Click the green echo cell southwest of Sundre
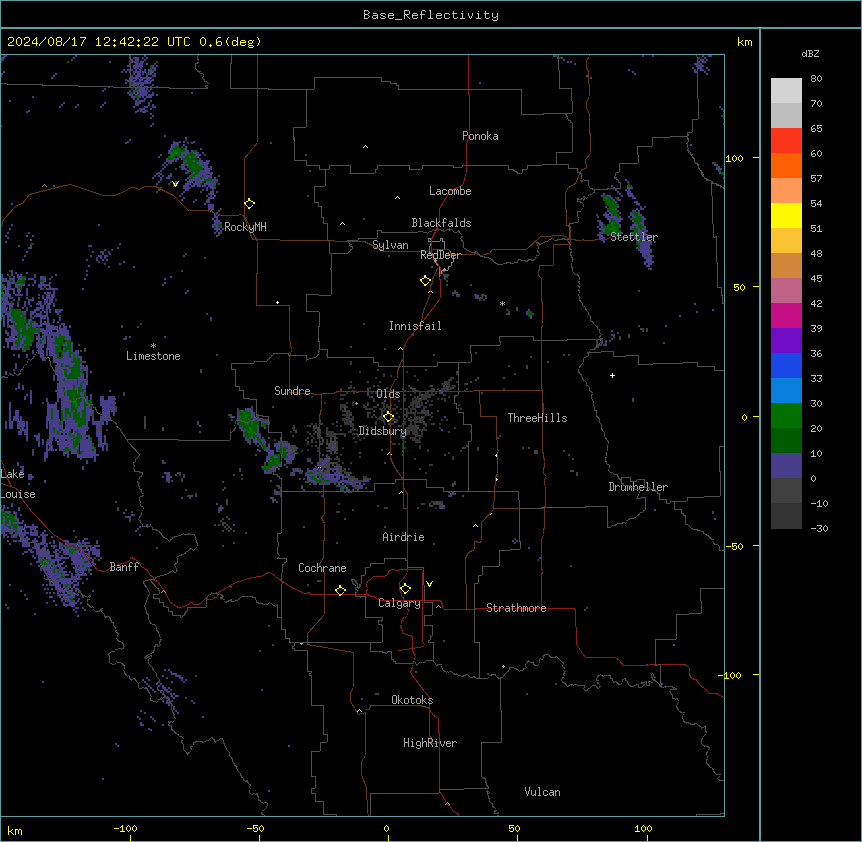Image resolution: width=862 pixels, height=842 pixels. click(x=251, y=425)
